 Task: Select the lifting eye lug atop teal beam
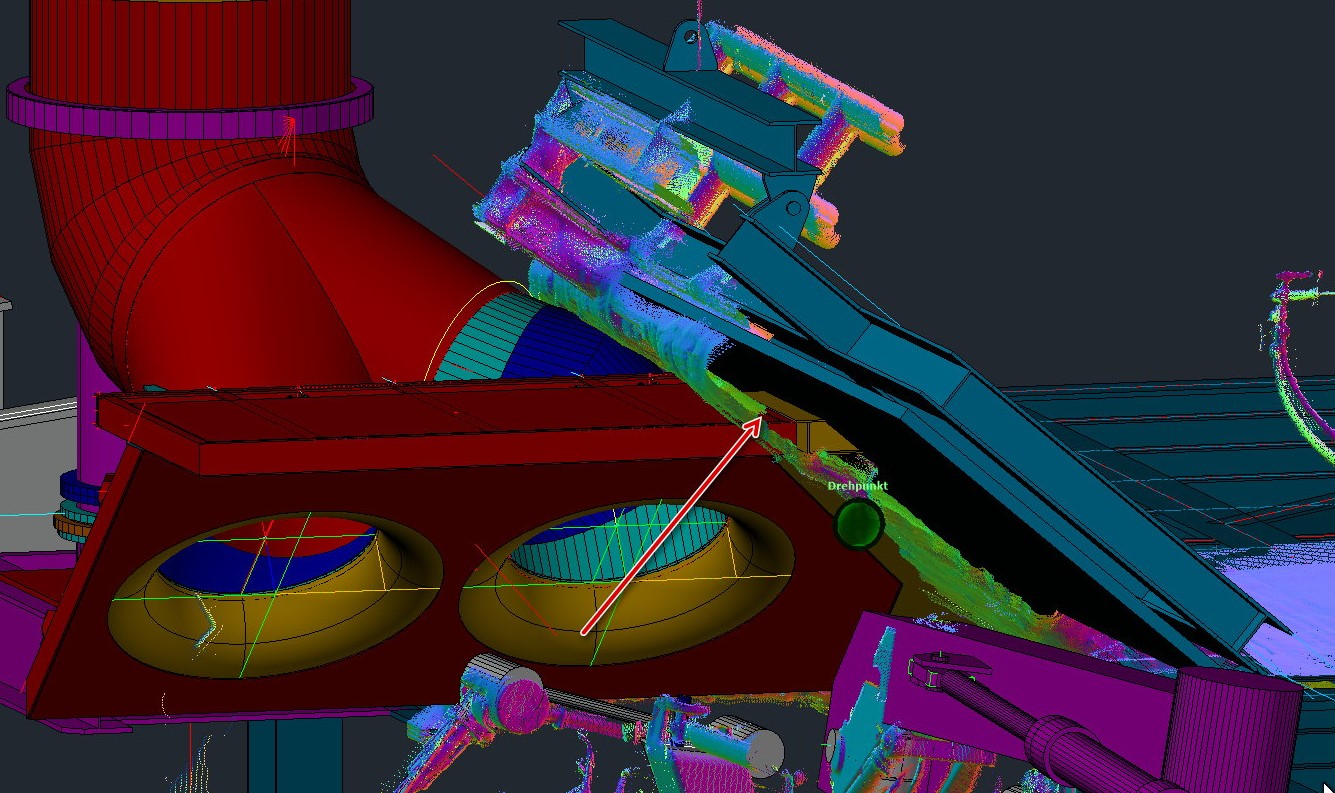tap(693, 43)
